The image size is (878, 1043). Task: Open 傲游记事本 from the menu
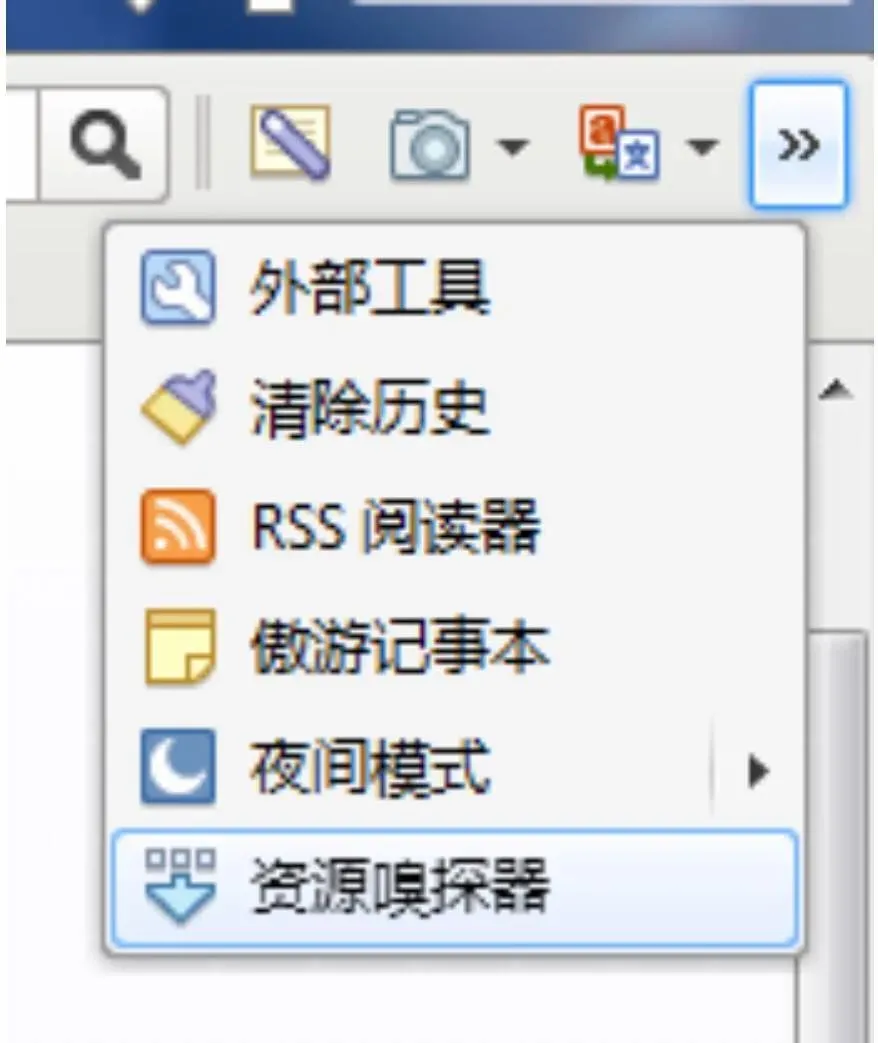[455, 647]
